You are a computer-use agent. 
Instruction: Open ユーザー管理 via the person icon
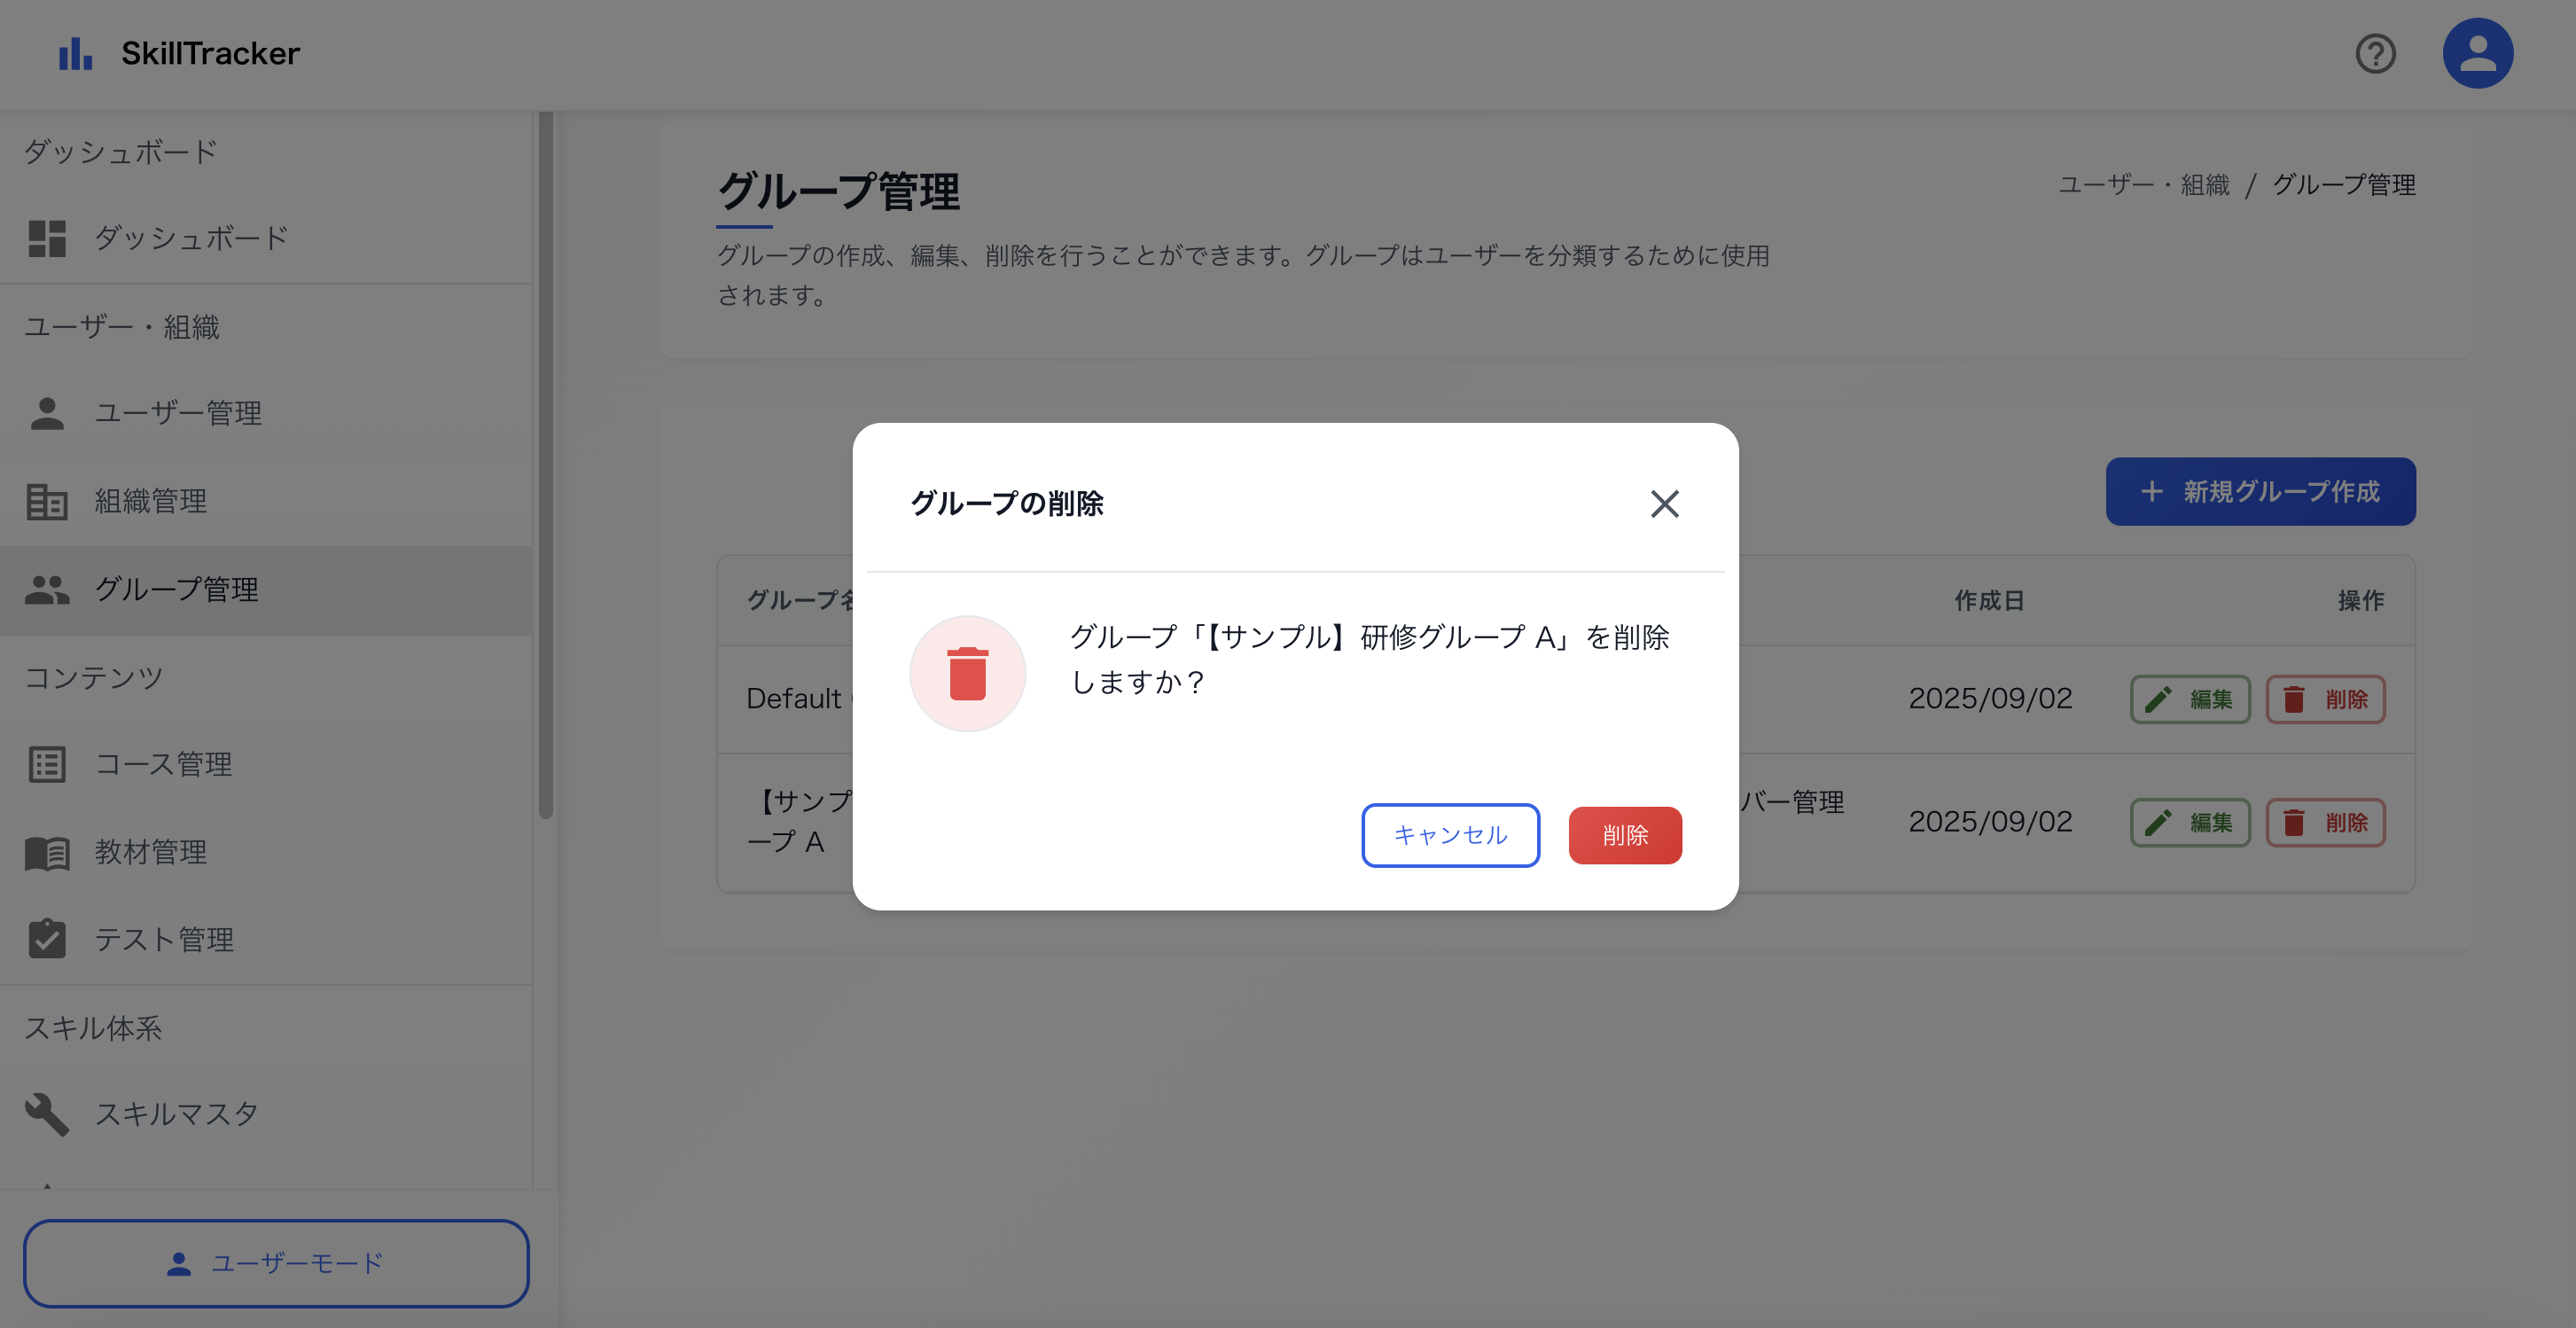tap(46, 413)
